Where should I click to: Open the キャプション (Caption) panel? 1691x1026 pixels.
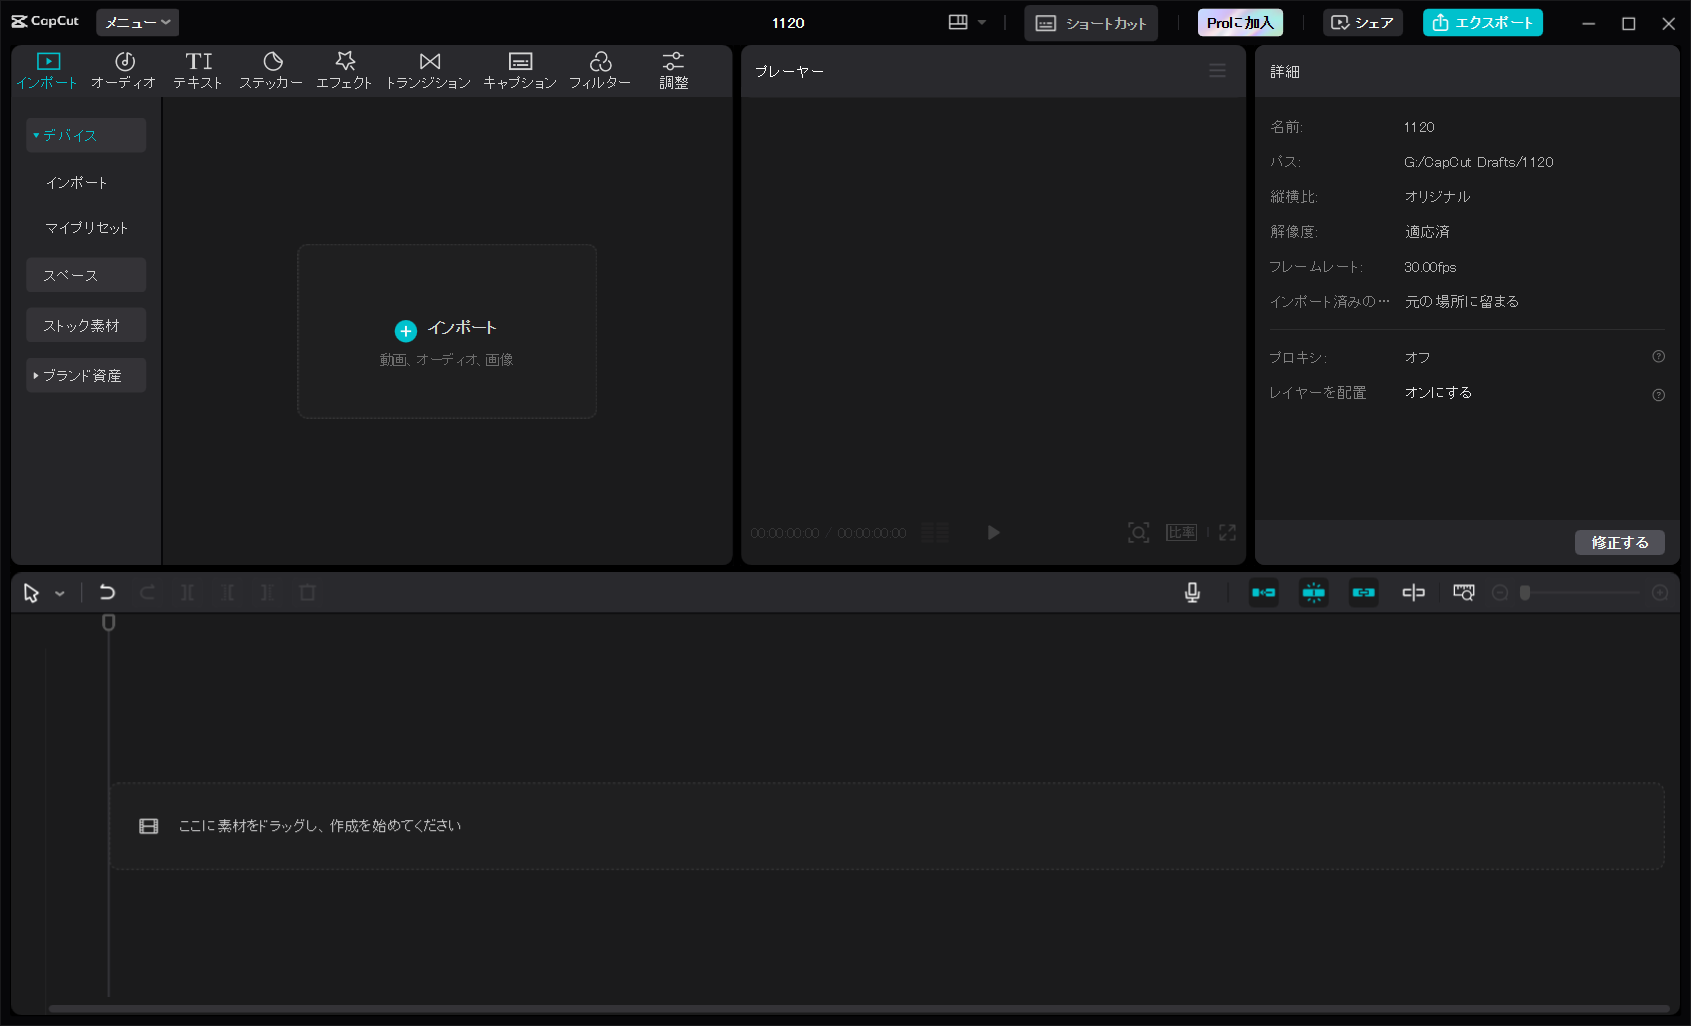click(519, 70)
